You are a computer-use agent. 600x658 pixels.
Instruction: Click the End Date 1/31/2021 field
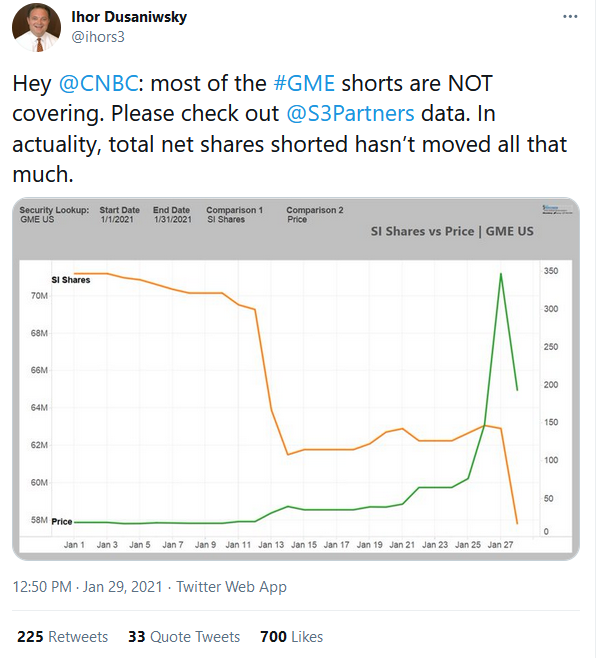pyautogui.click(x=171, y=215)
